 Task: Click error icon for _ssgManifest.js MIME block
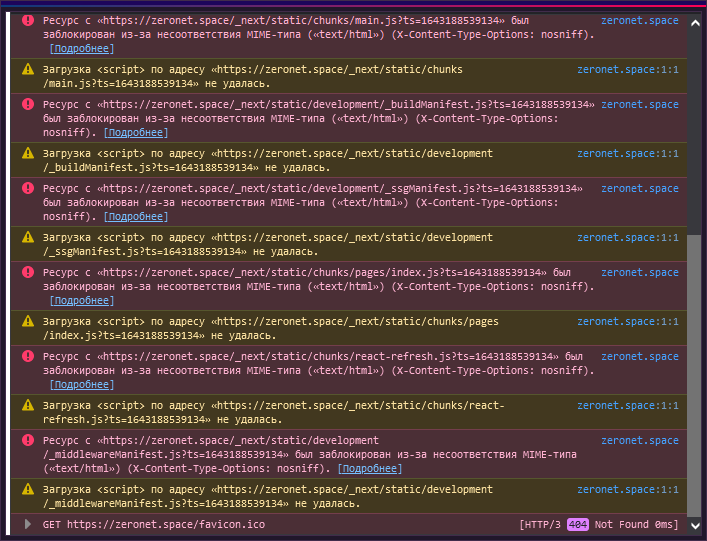[x=28, y=188]
